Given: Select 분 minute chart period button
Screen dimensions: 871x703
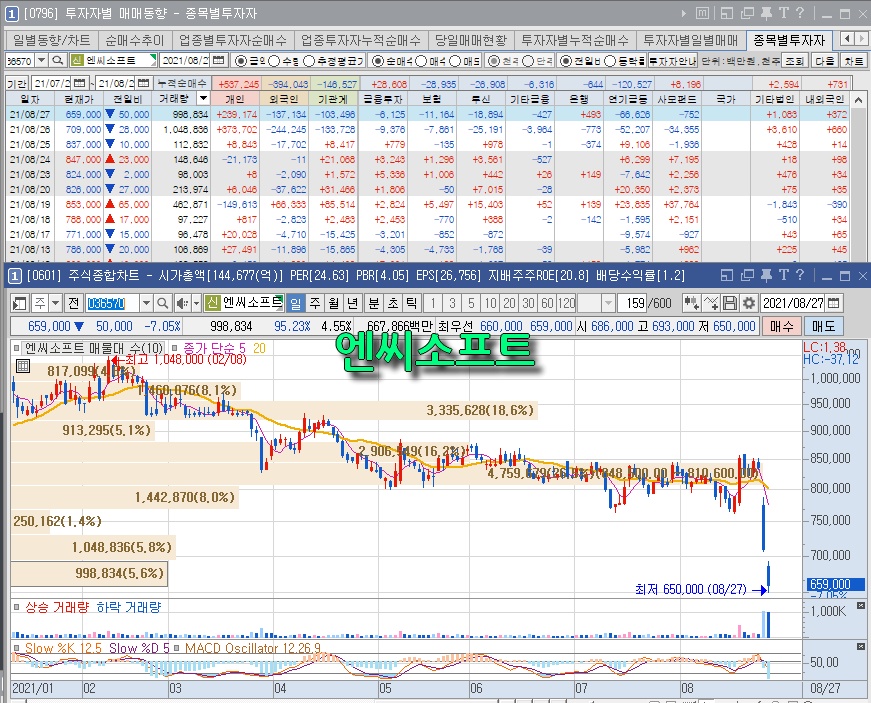Looking at the screenshot, I should coord(374,303).
